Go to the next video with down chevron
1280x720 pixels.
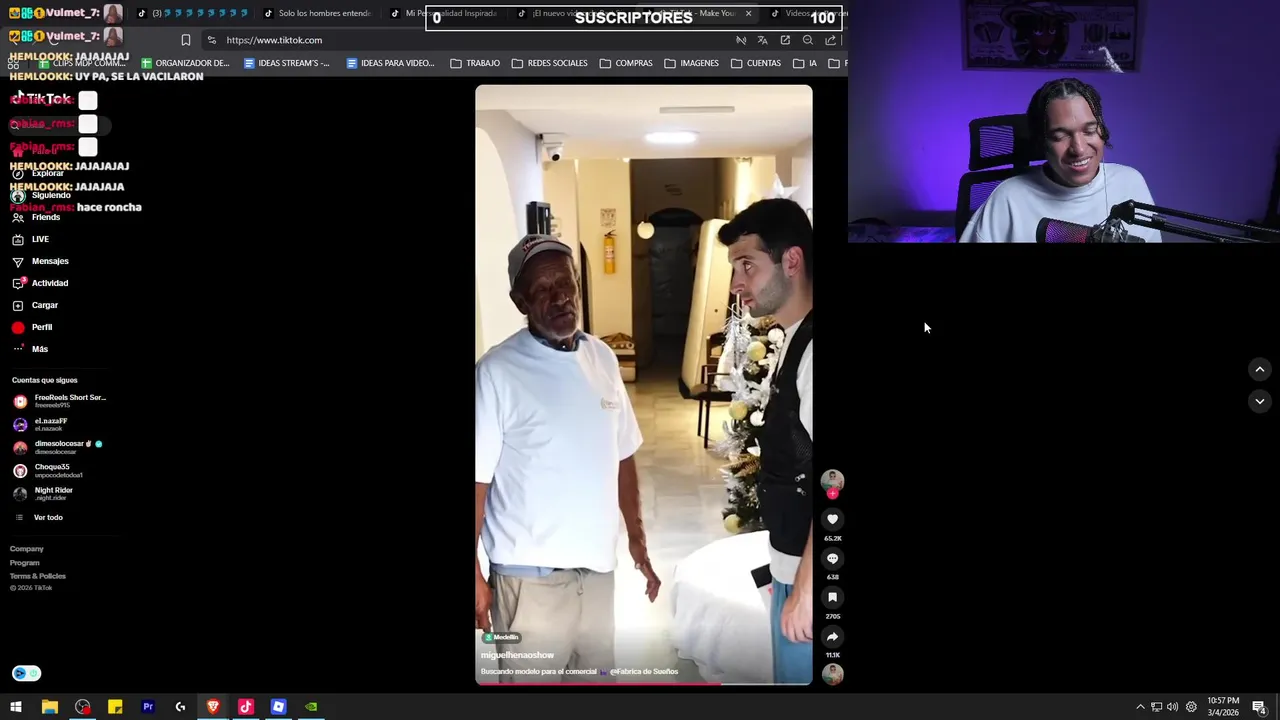coord(1260,401)
